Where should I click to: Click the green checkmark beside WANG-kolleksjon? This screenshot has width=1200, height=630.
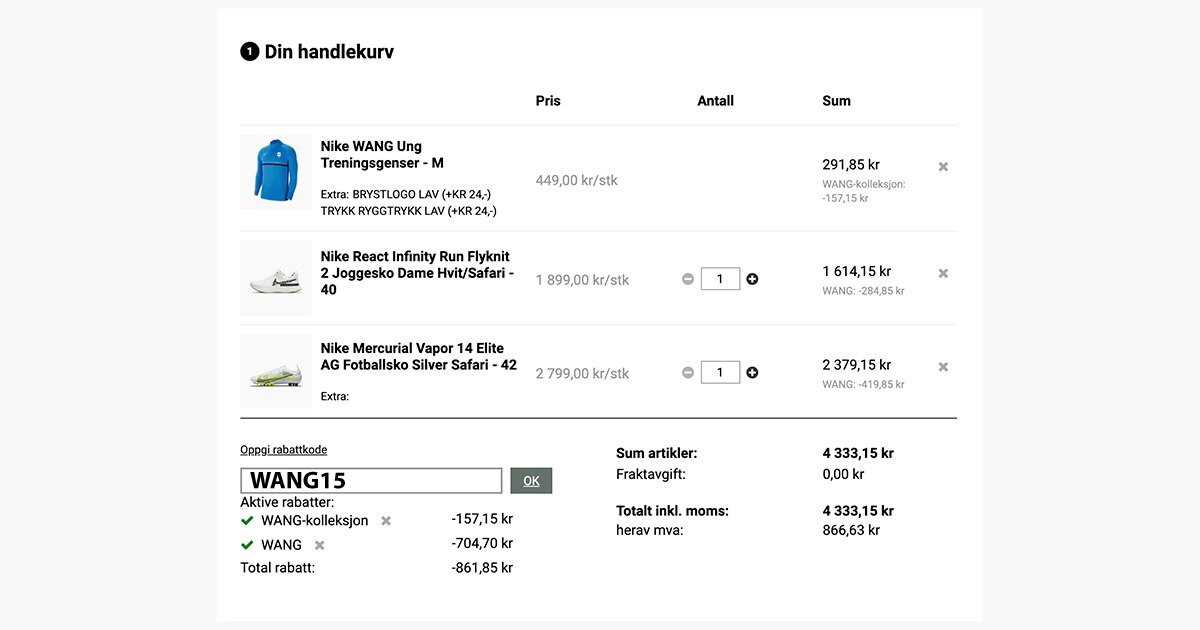coord(247,521)
